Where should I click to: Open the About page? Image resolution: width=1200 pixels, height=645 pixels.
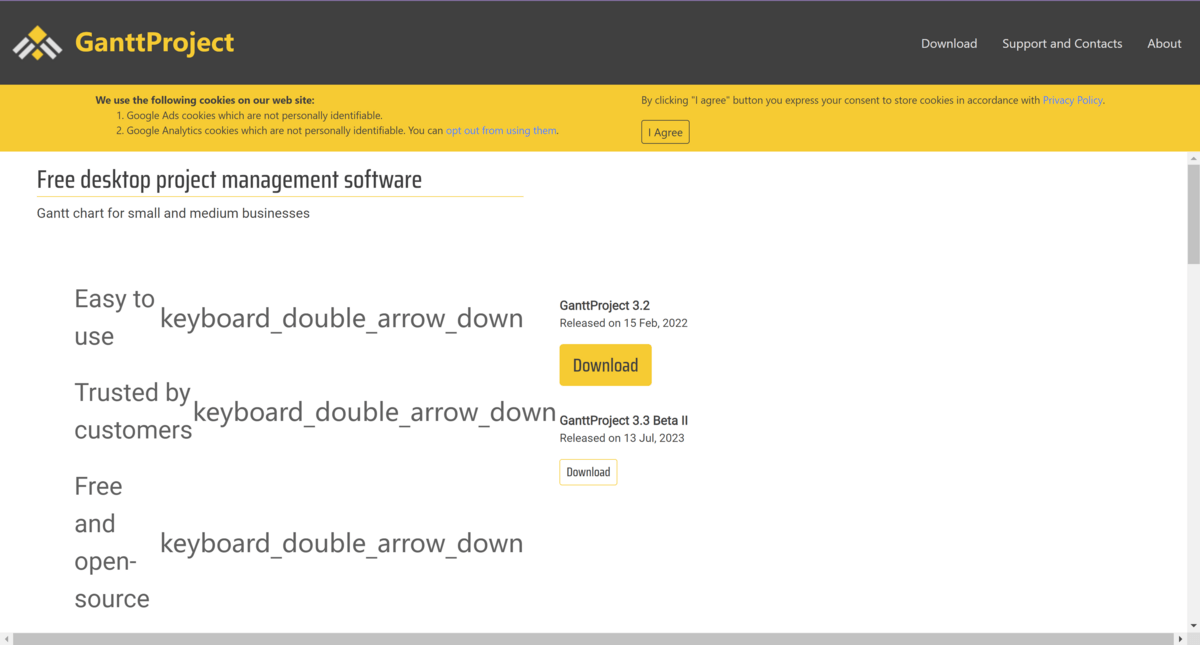1164,43
